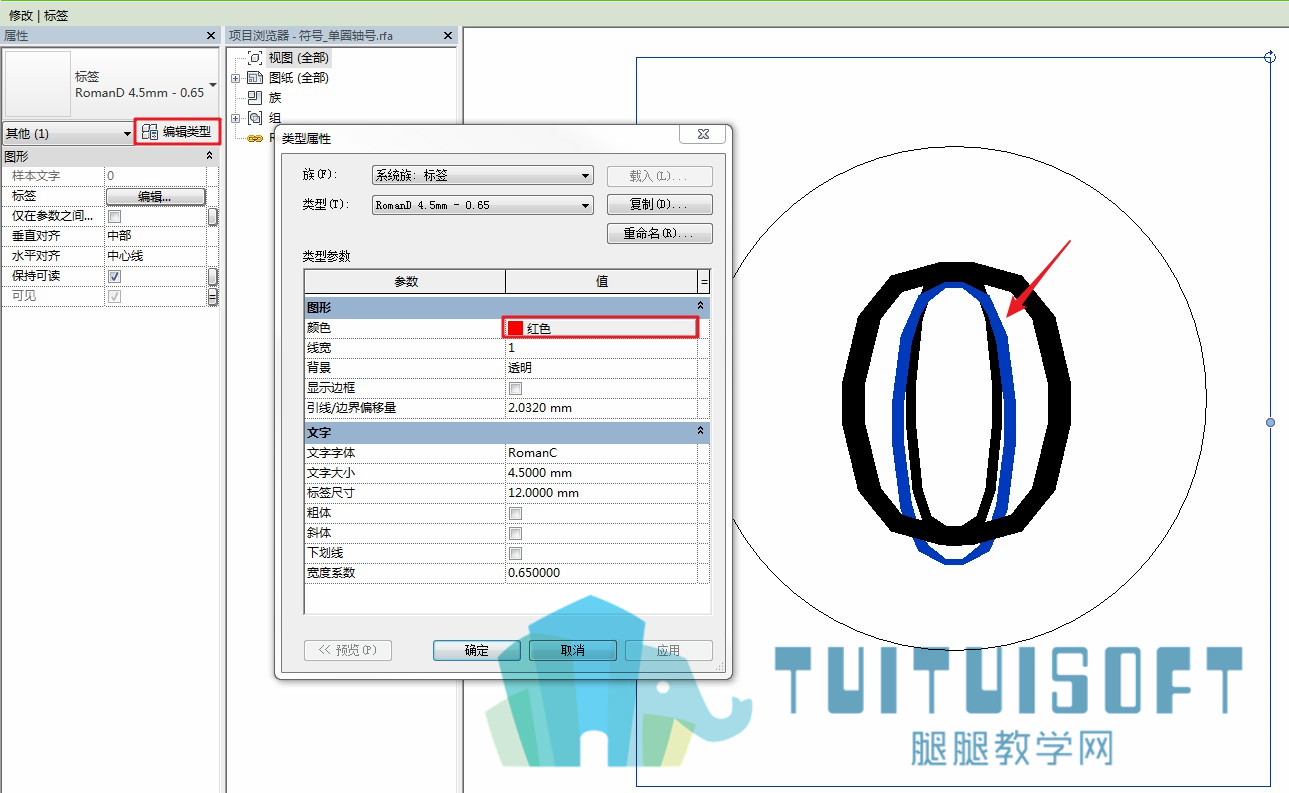Screen dimensions: 1289x793
Task: Click the Edit Type (编辑类型) button
Action: 176,132
